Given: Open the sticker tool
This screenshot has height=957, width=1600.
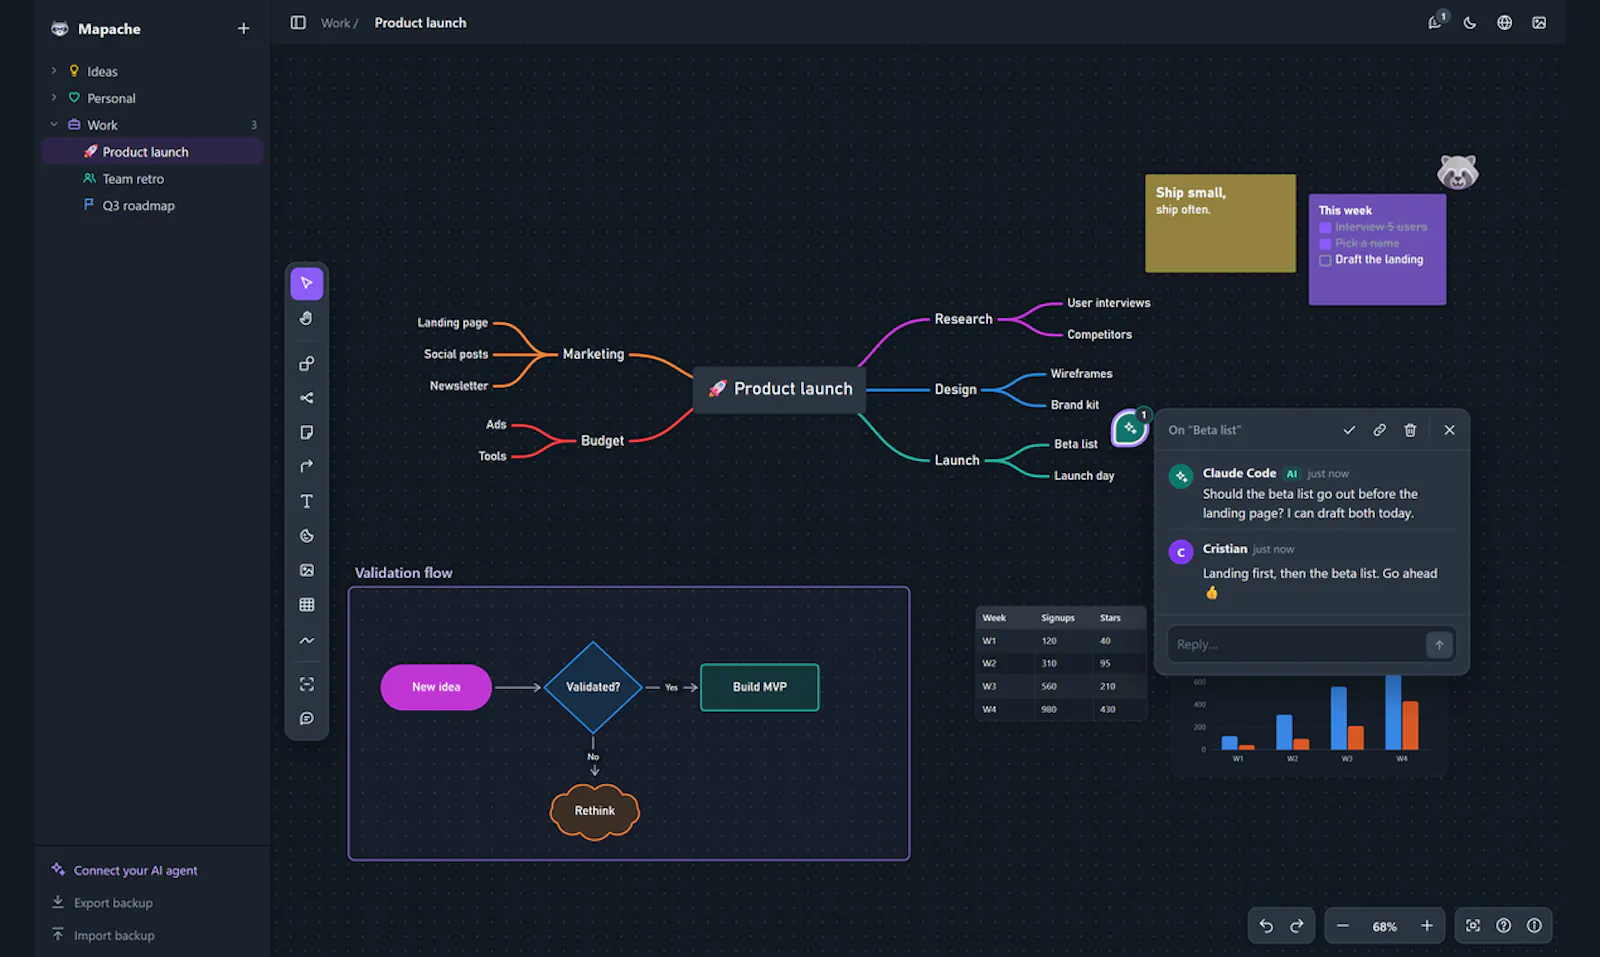Looking at the screenshot, I should (307, 536).
